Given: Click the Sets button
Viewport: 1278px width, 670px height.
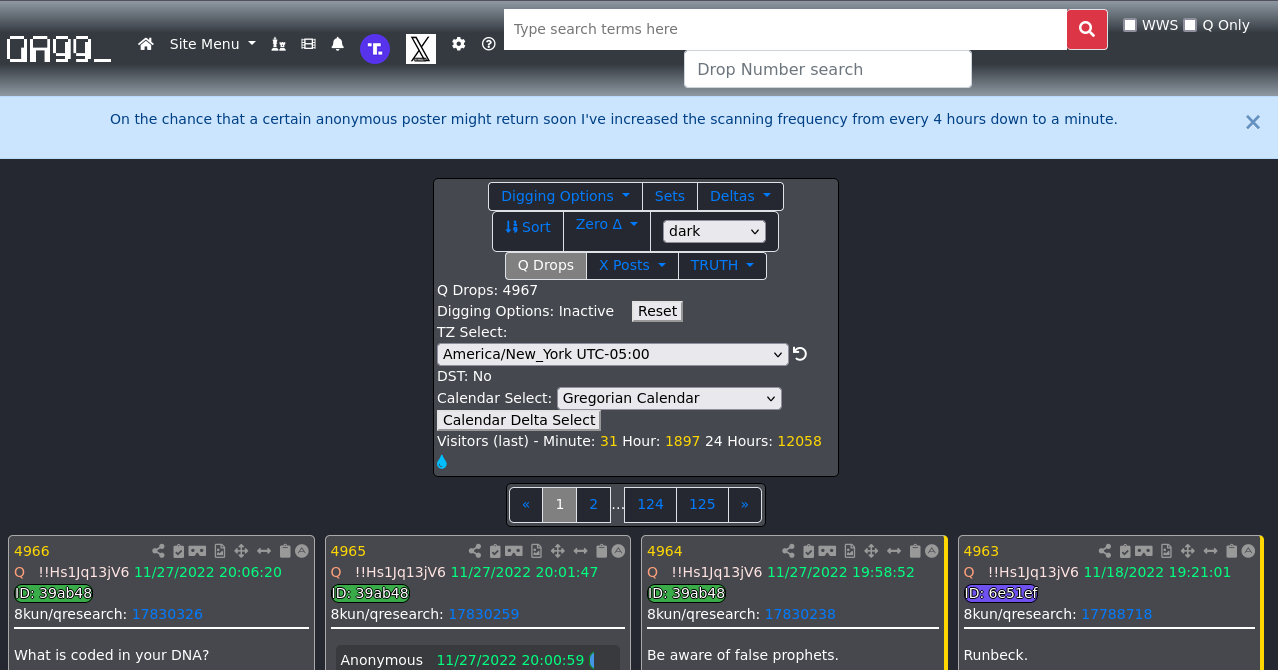Looking at the screenshot, I should pos(670,196).
